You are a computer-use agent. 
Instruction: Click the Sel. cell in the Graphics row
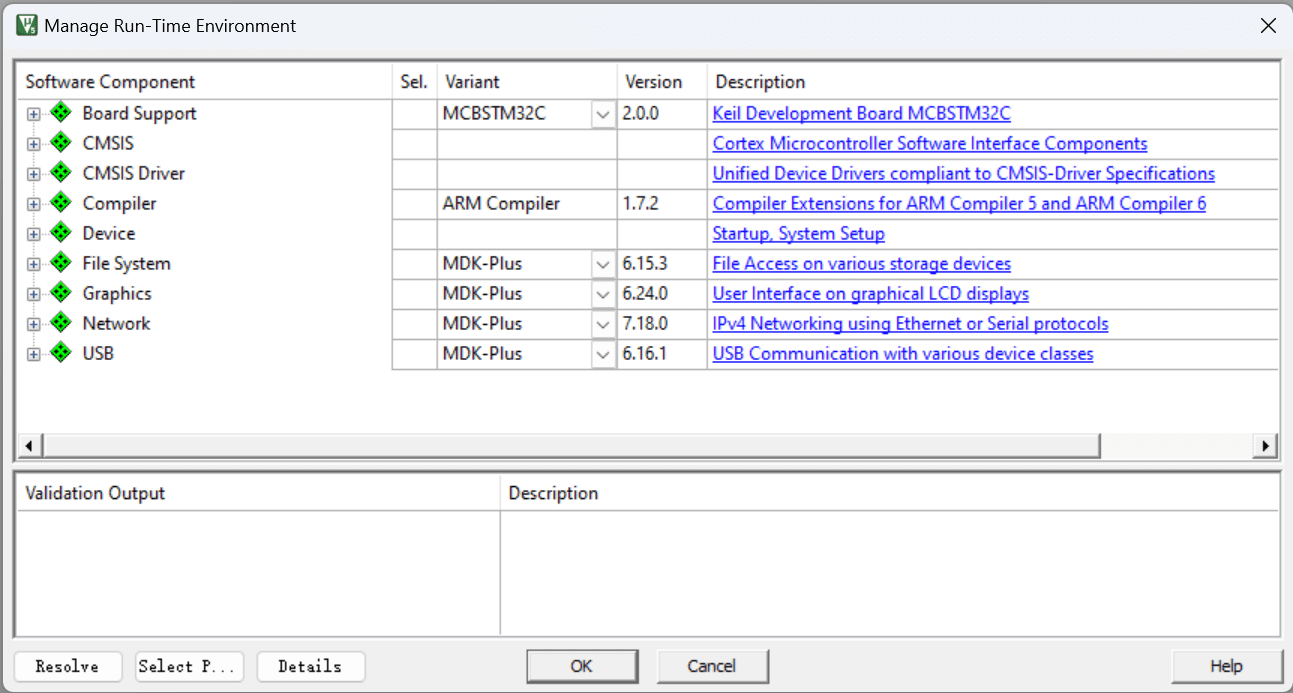click(x=414, y=294)
